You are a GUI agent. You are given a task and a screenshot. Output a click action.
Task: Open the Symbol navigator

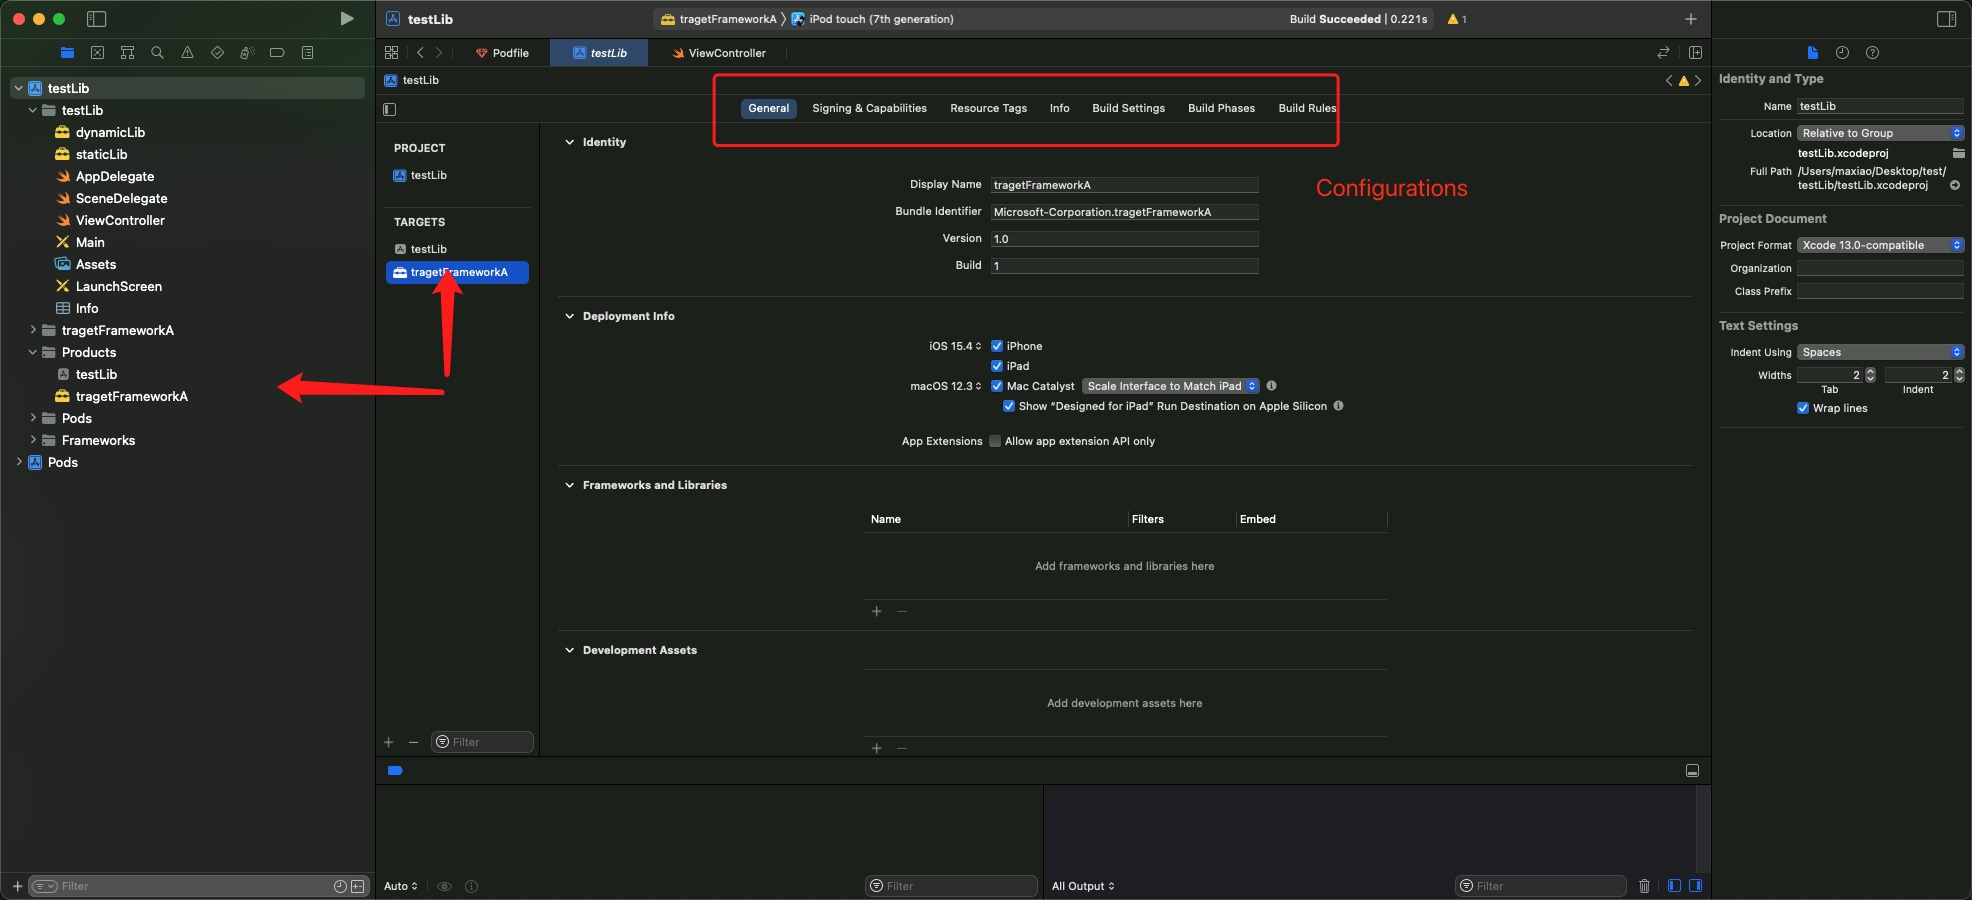127,53
